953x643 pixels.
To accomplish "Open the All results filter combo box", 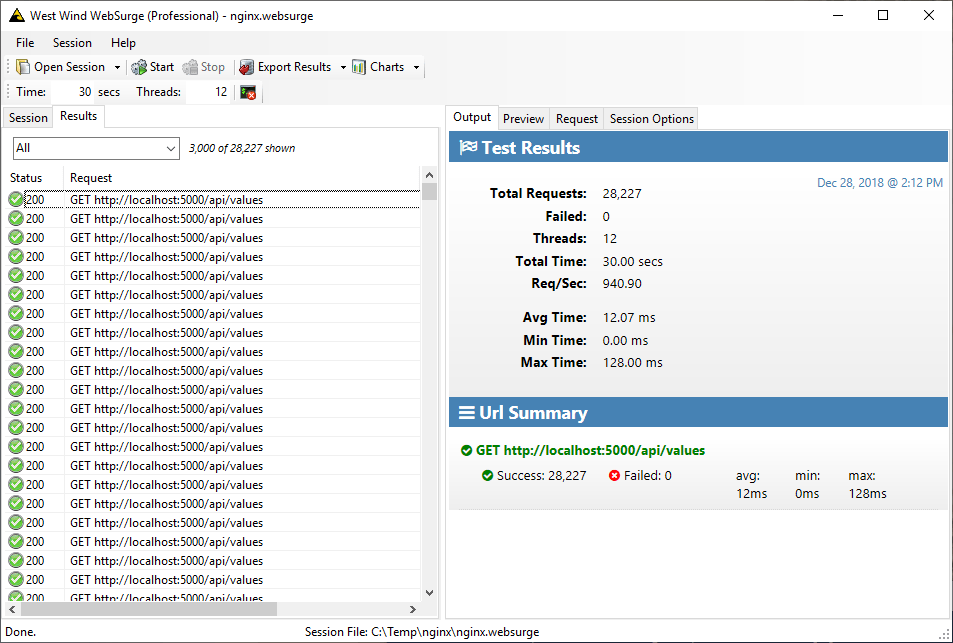I will 97,148.
